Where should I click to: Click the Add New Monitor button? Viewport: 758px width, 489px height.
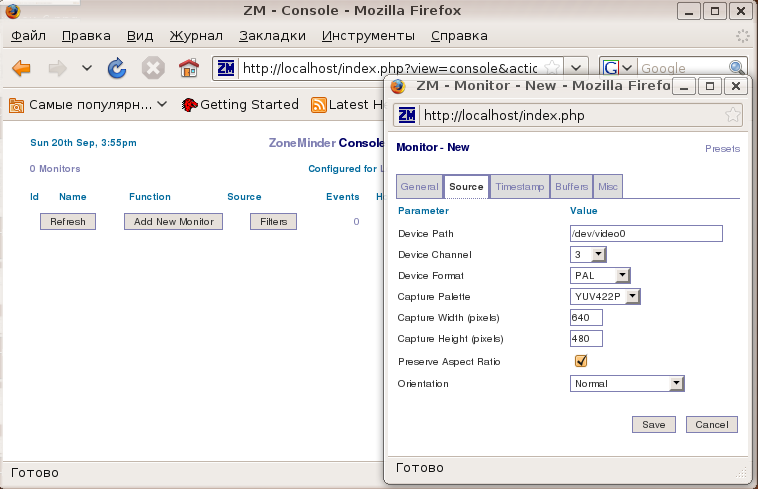(174, 221)
